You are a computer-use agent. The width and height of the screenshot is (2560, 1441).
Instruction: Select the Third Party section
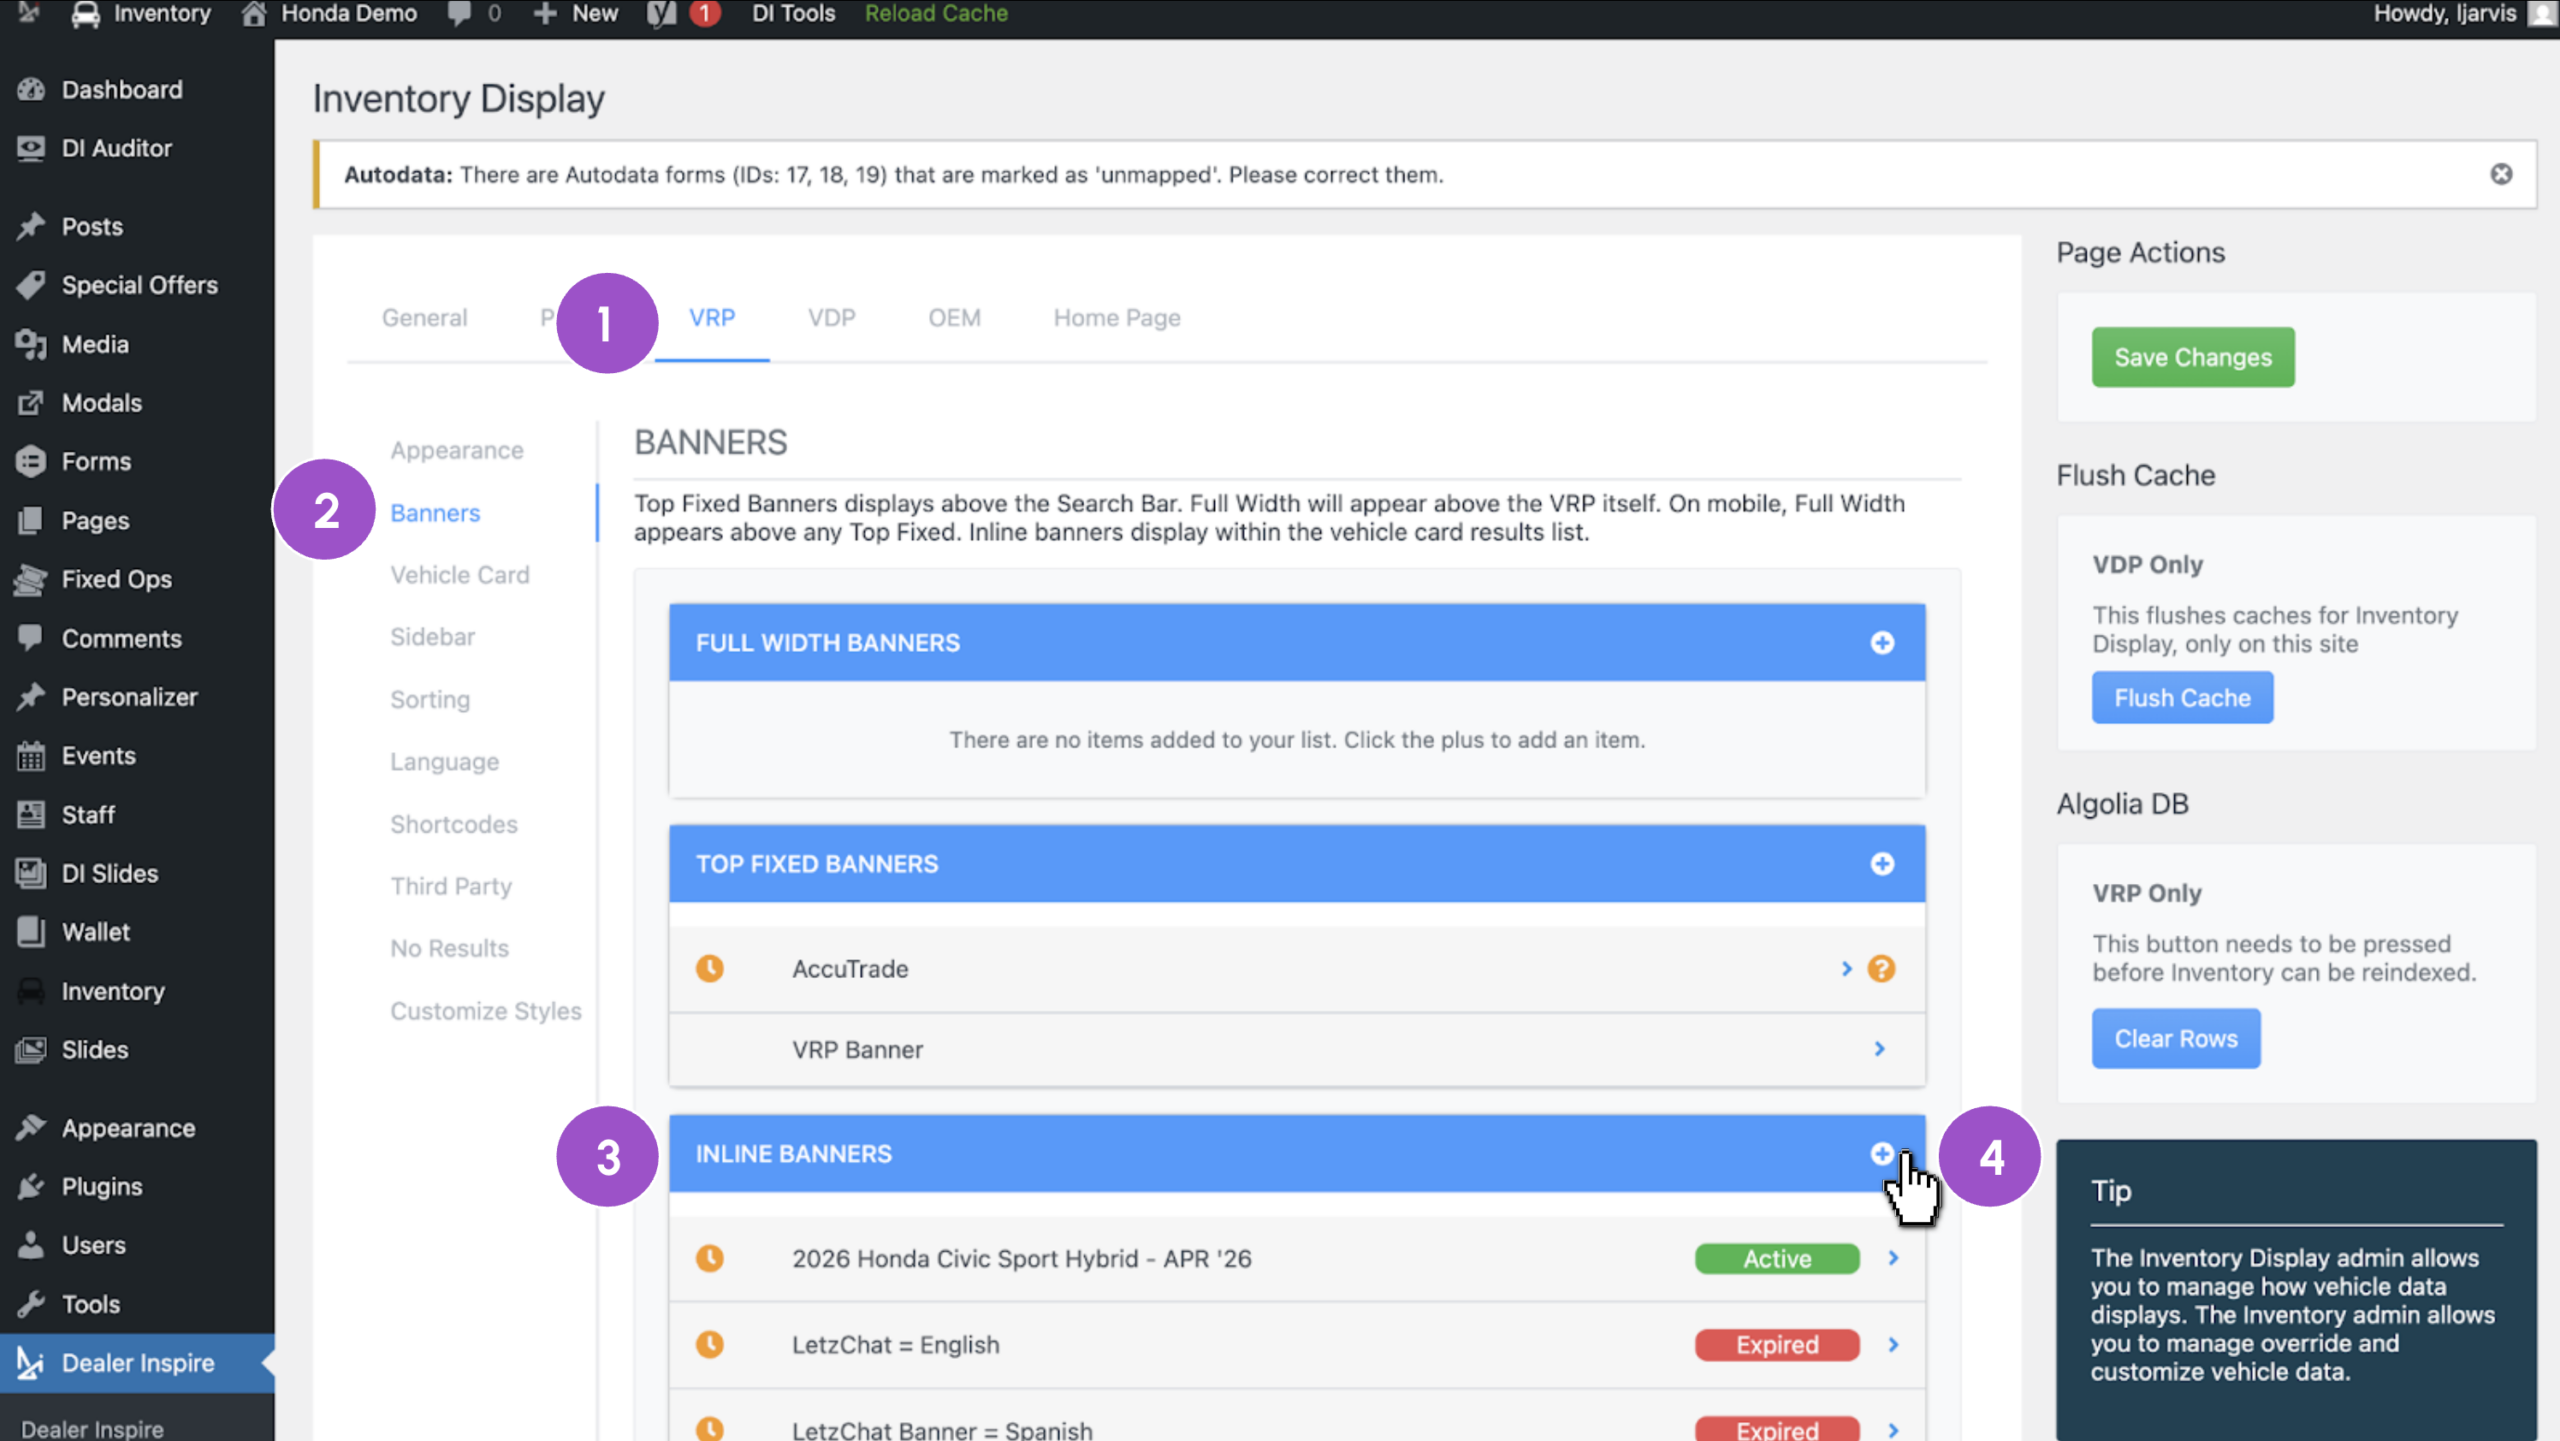[451, 887]
